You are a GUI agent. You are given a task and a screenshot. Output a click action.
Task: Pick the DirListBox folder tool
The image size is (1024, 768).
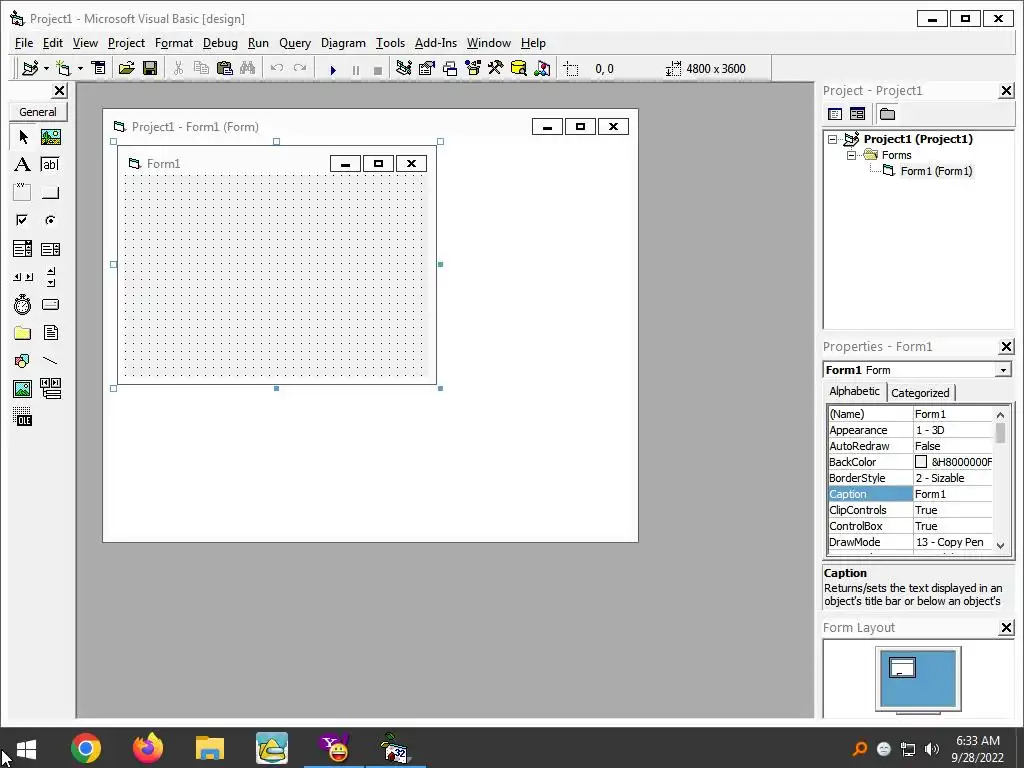click(x=23, y=333)
